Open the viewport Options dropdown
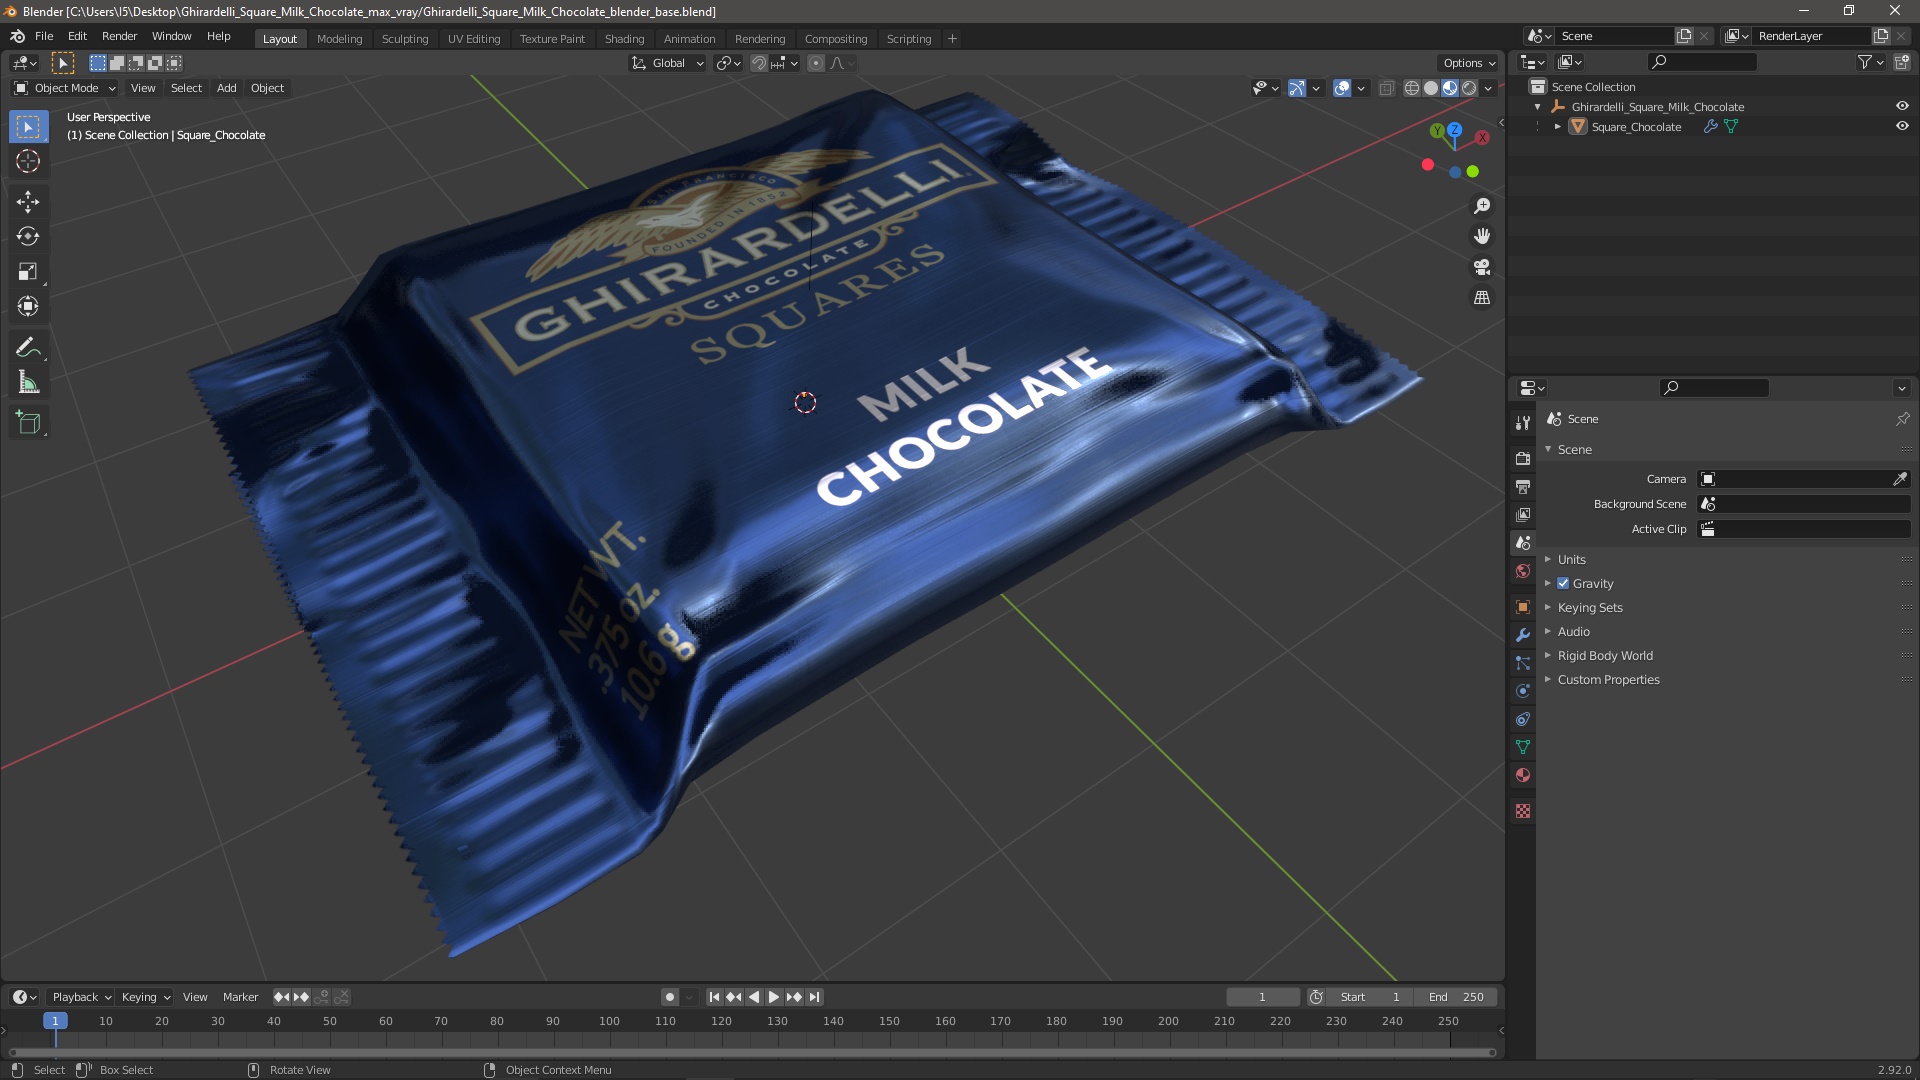Image resolution: width=1920 pixels, height=1080 pixels. (x=1469, y=63)
